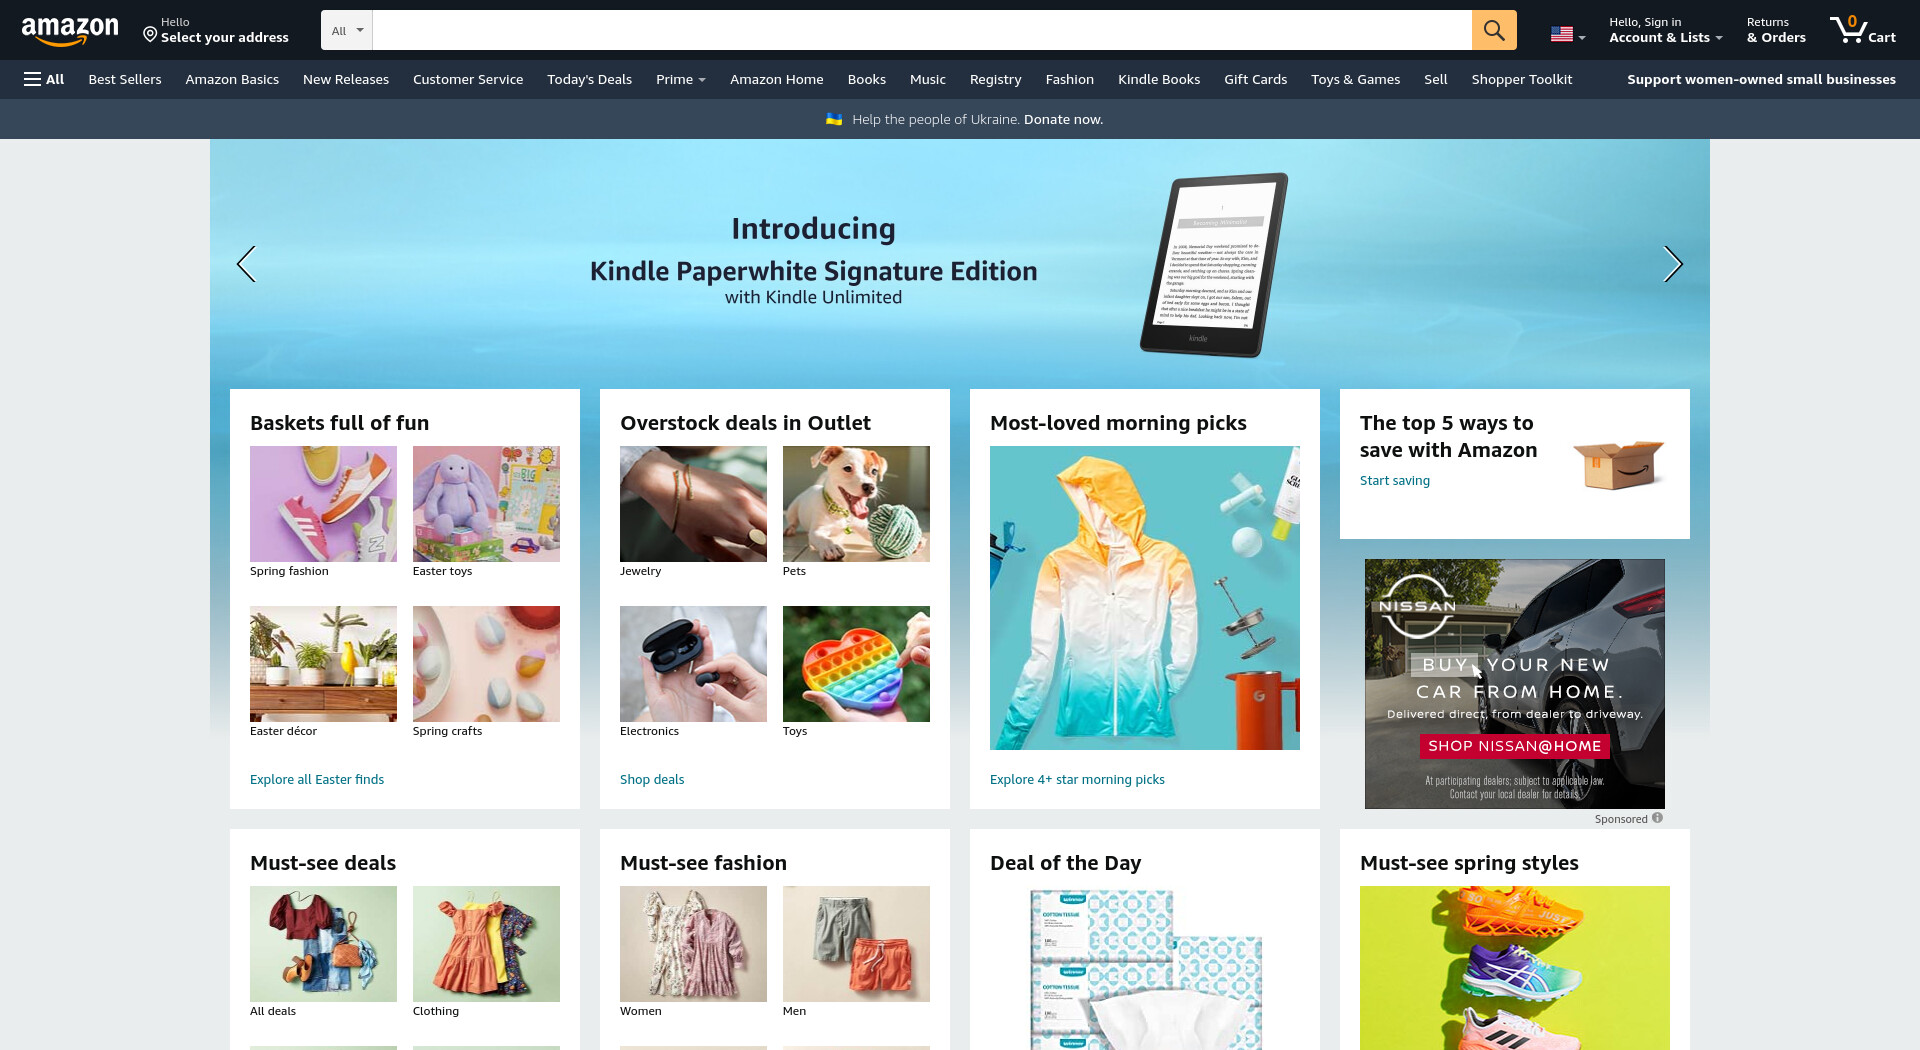Image resolution: width=1920 pixels, height=1050 pixels.
Task: Open Customer Service page
Action: tap(468, 79)
